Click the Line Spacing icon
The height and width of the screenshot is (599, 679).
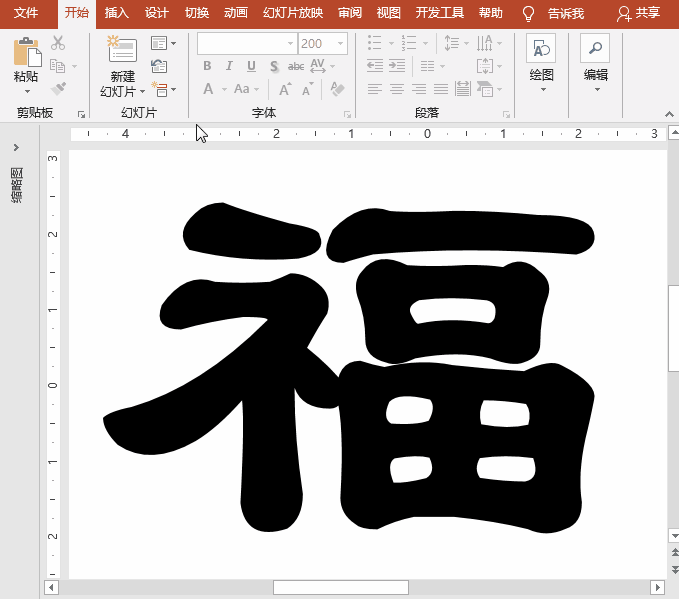click(x=452, y=43)
